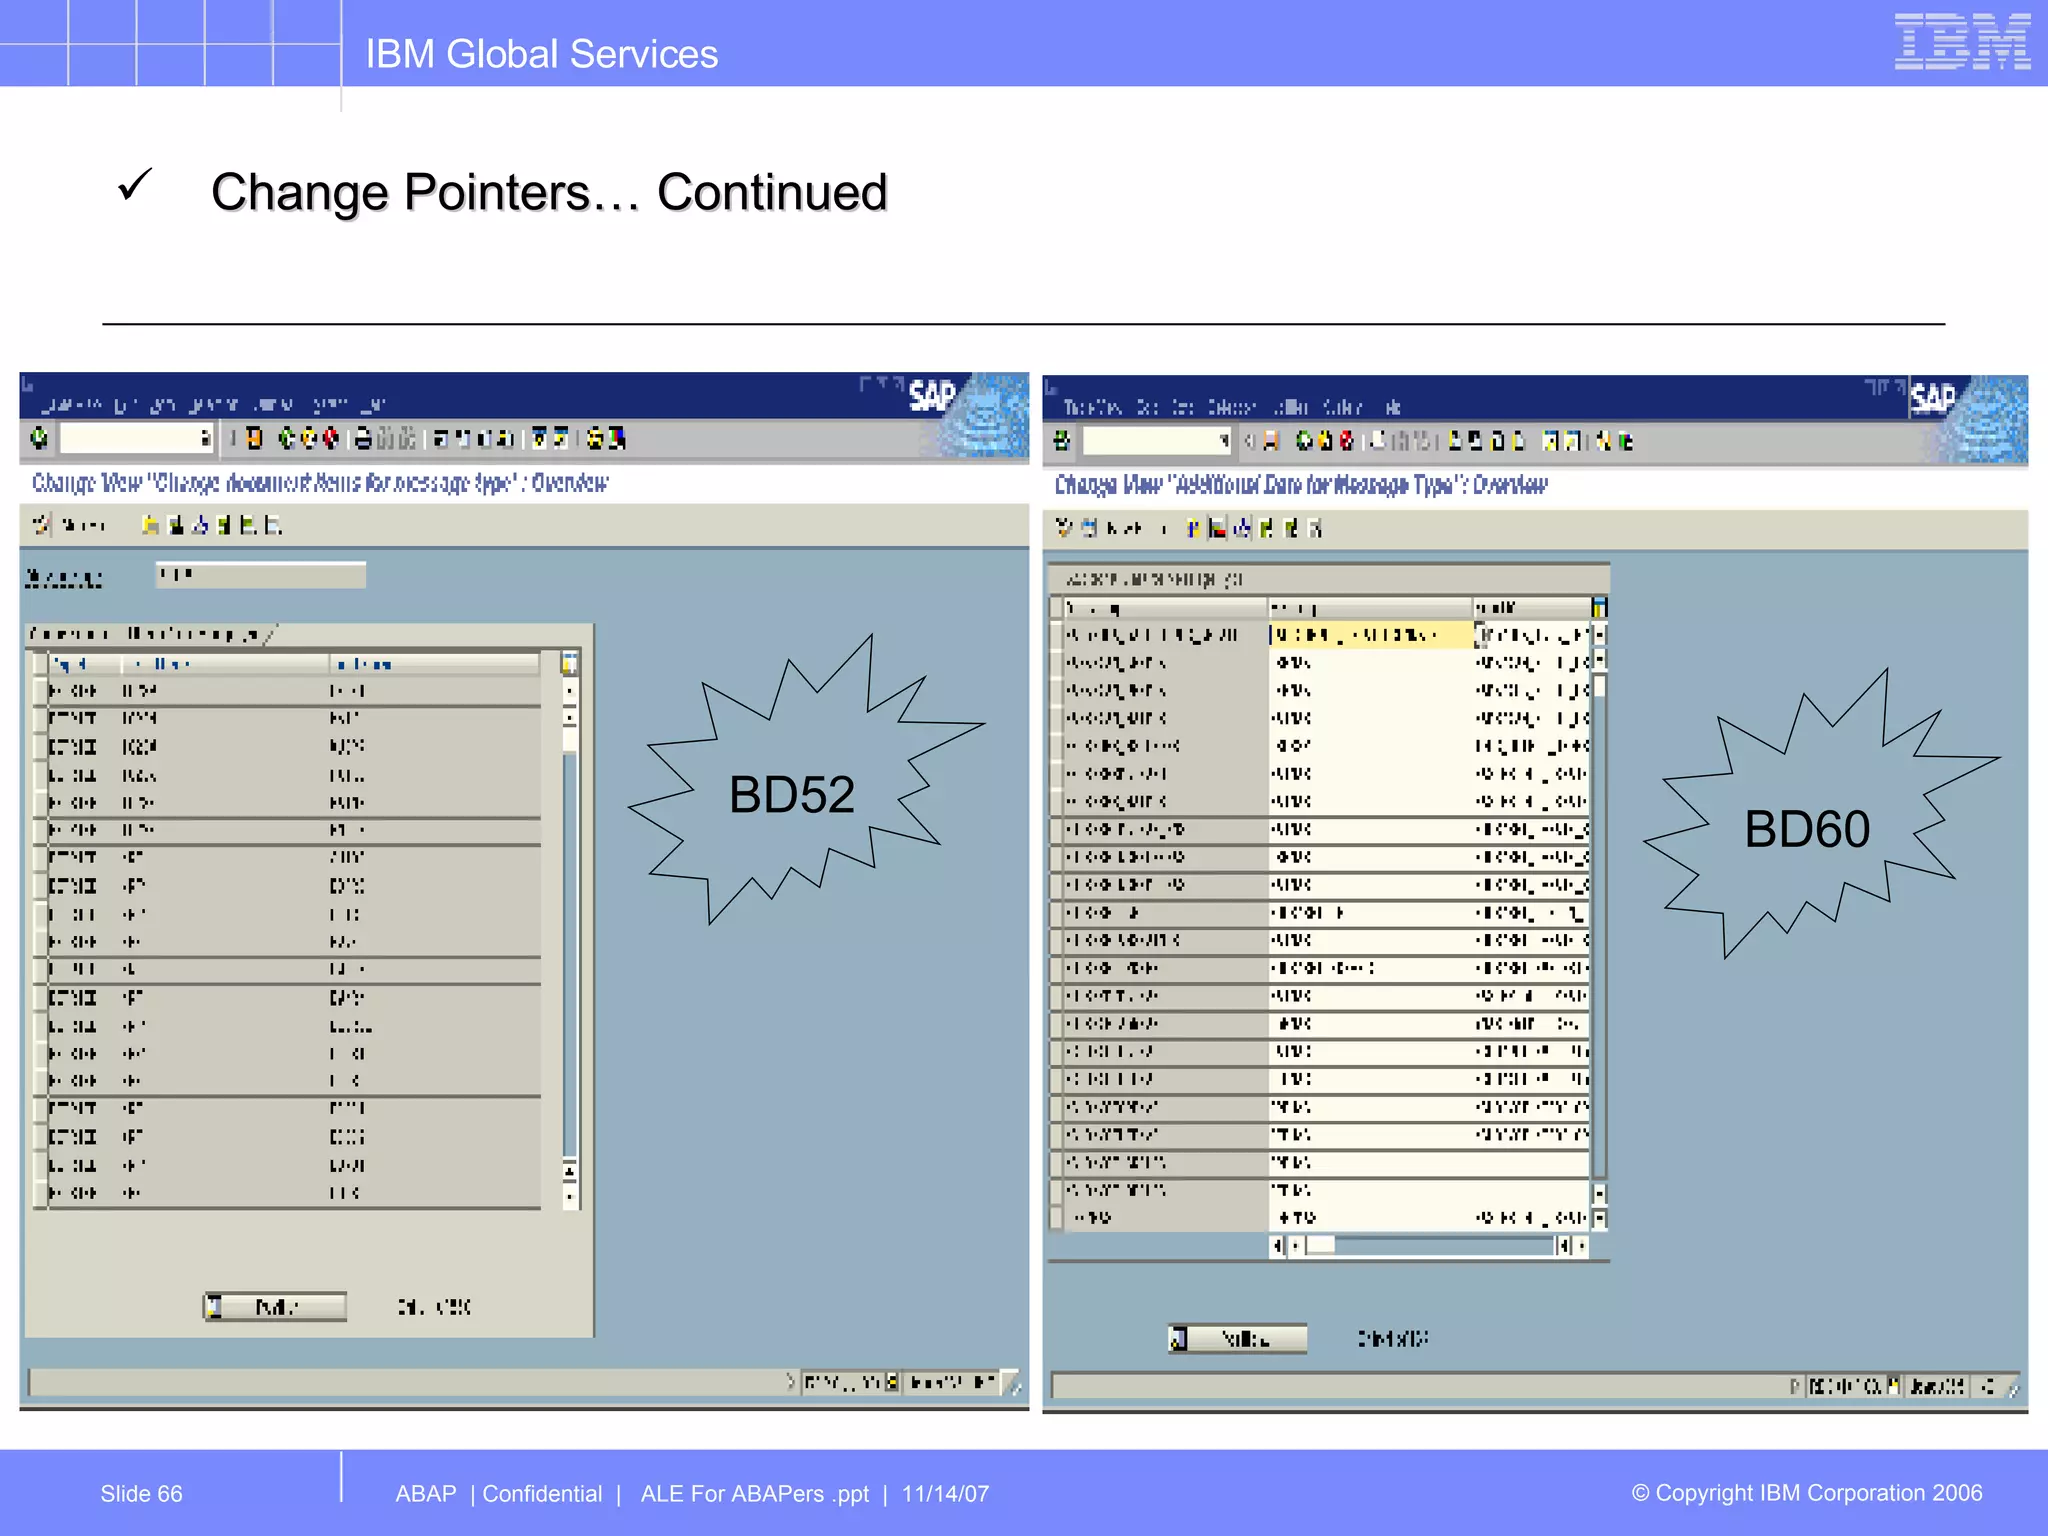The height and width of the screenshot is (1536, 2048).
Task: Click yellow Exit icon in BD60 window
Action: click(1326, 441)
